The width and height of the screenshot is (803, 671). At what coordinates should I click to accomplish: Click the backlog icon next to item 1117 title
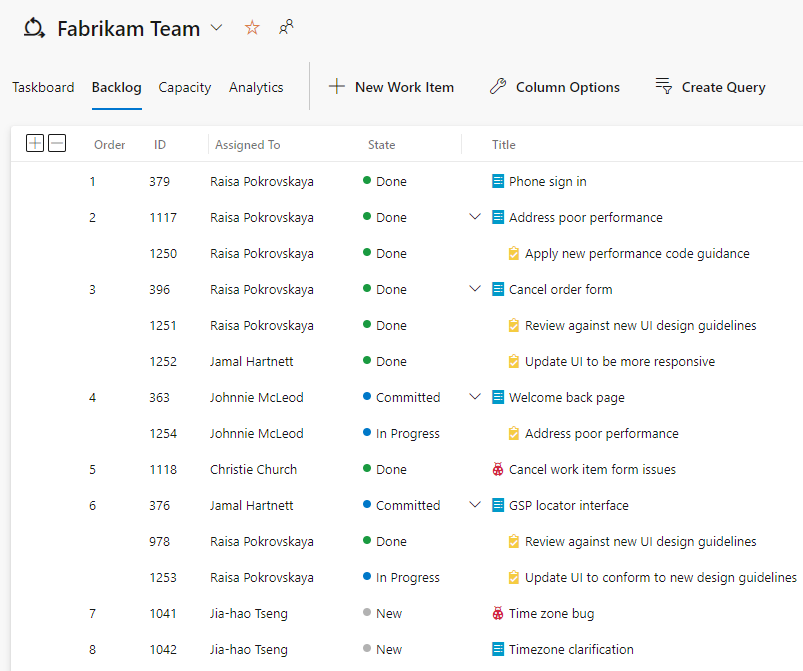pos(498,217)
